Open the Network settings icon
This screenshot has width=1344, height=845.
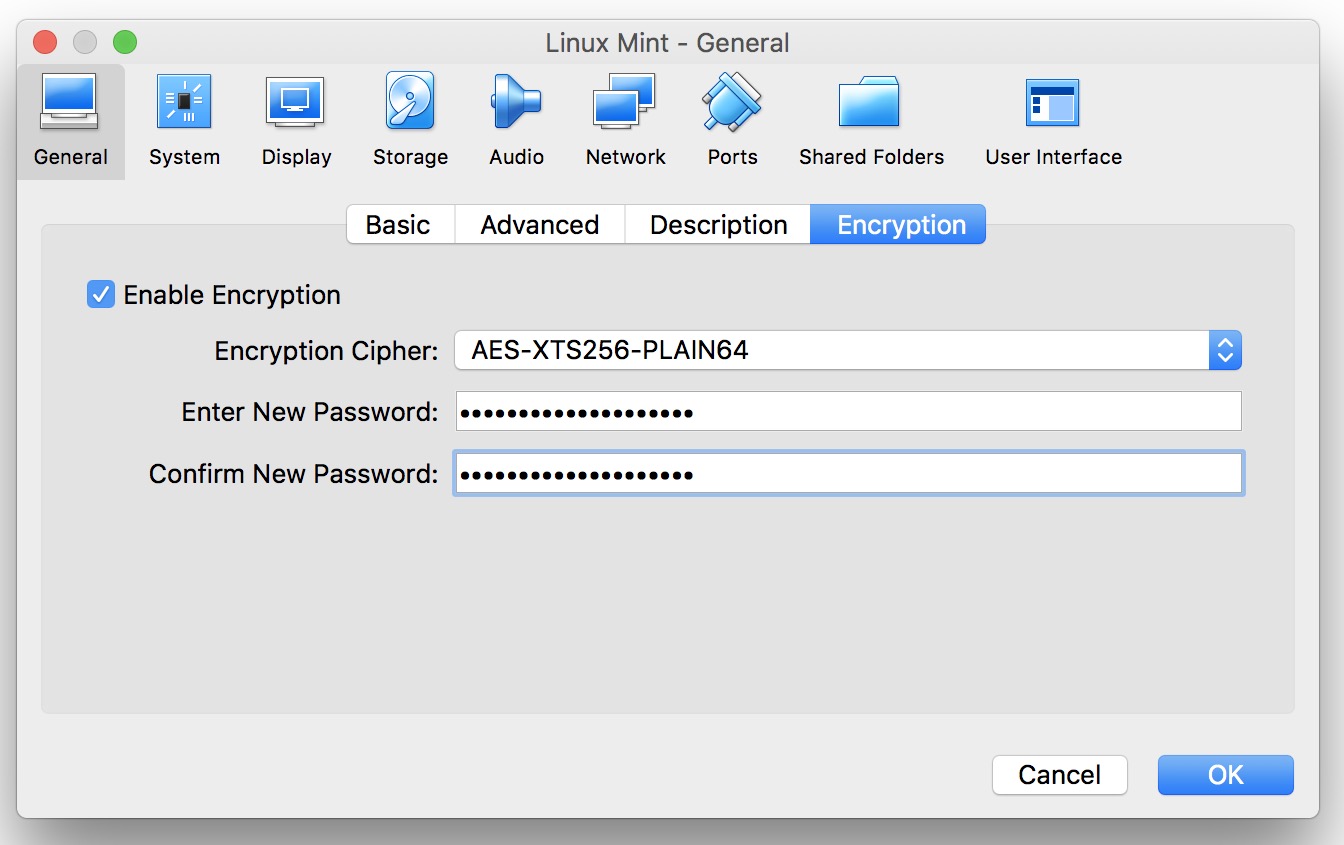coord(625,103)
